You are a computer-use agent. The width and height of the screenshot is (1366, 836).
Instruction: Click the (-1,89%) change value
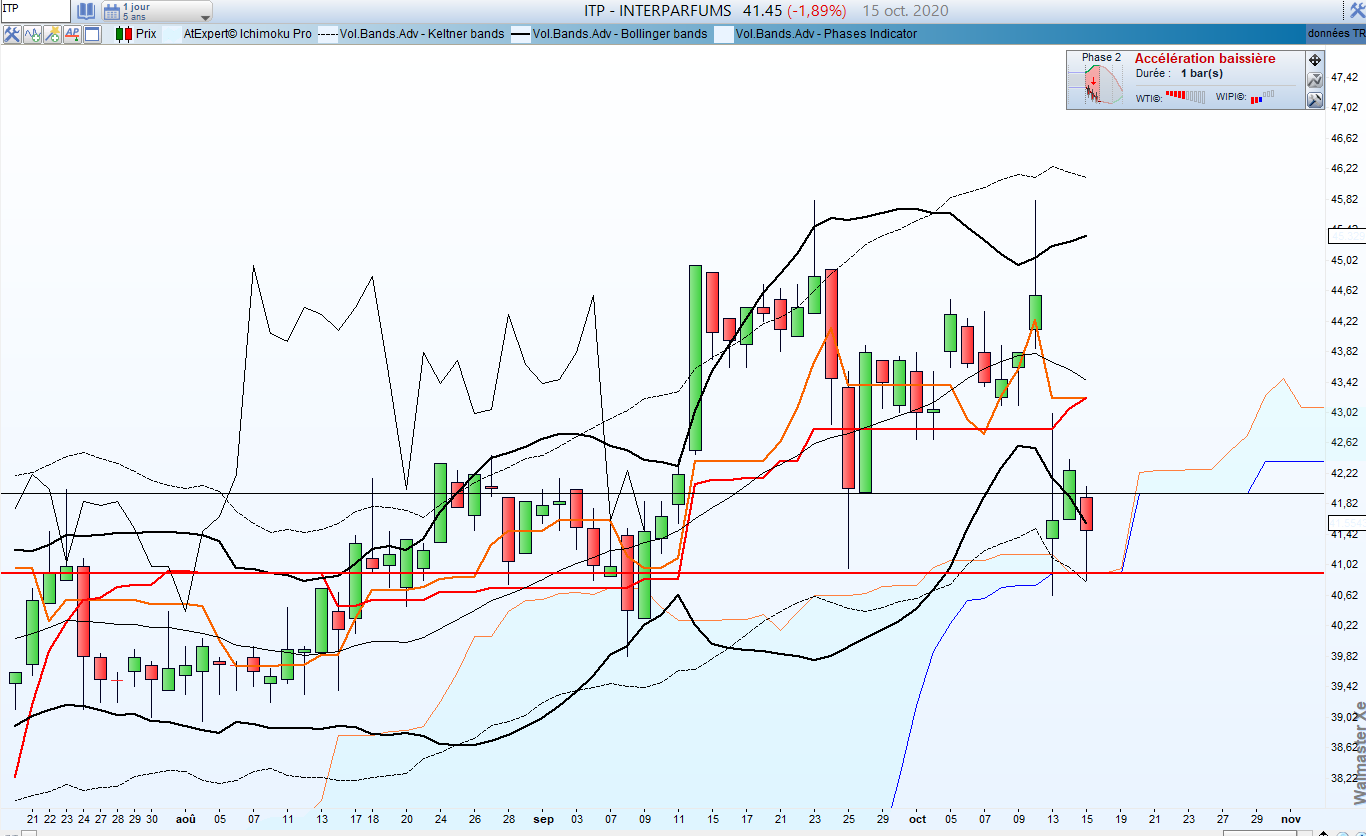tap(816, 11)
